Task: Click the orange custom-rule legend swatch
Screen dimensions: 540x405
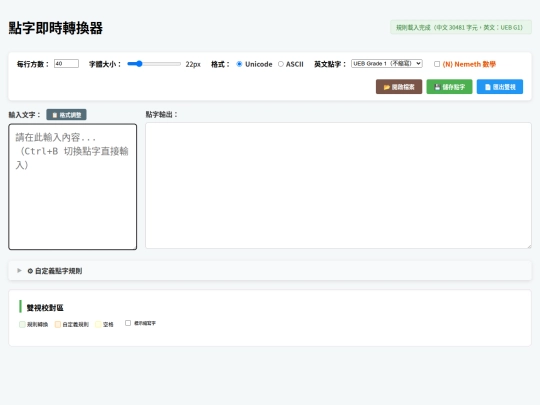Action: pos(58,324)
